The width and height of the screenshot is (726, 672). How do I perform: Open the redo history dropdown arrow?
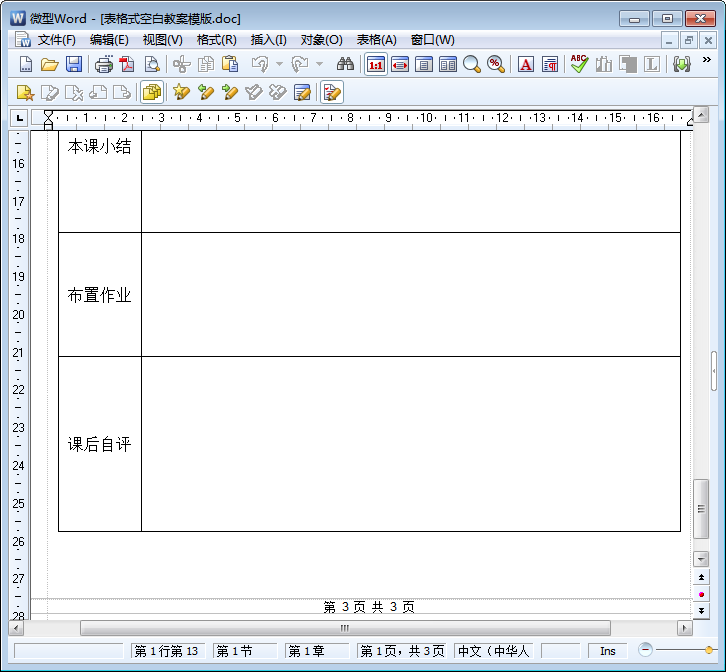click(x=319, y=64)
